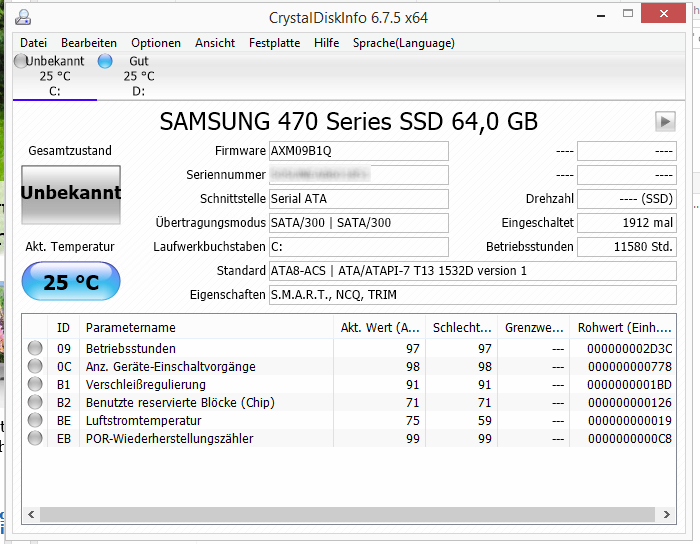The height and width of the screenshot is (544, 700).
Task: Click the Drehzahl ---- (SSD) field
Action: point(627,199)
